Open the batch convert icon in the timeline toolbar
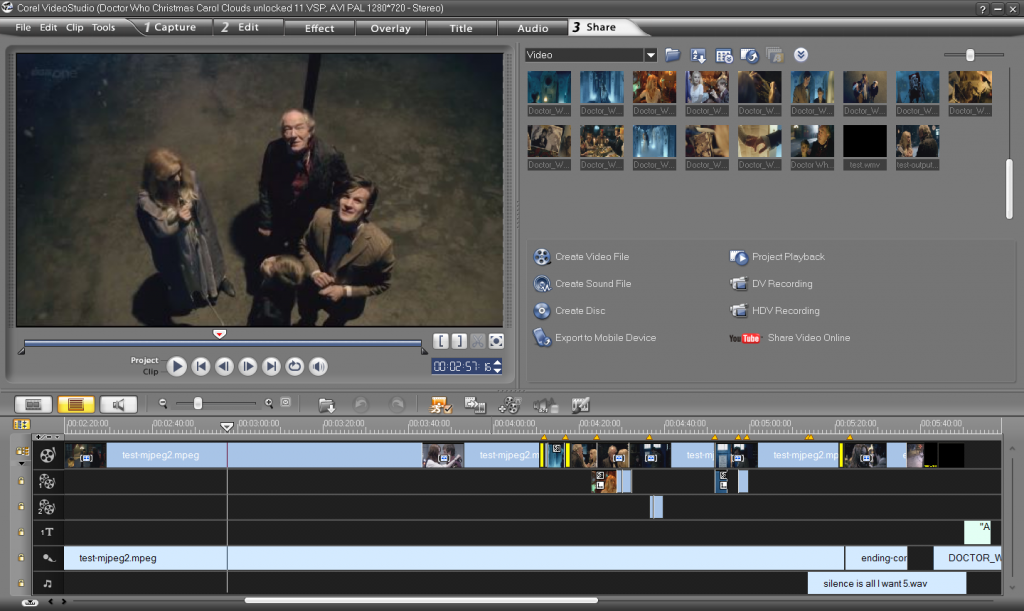This screenshot has width=1024, height=611. pyautogui.click(x=475, y=405)
